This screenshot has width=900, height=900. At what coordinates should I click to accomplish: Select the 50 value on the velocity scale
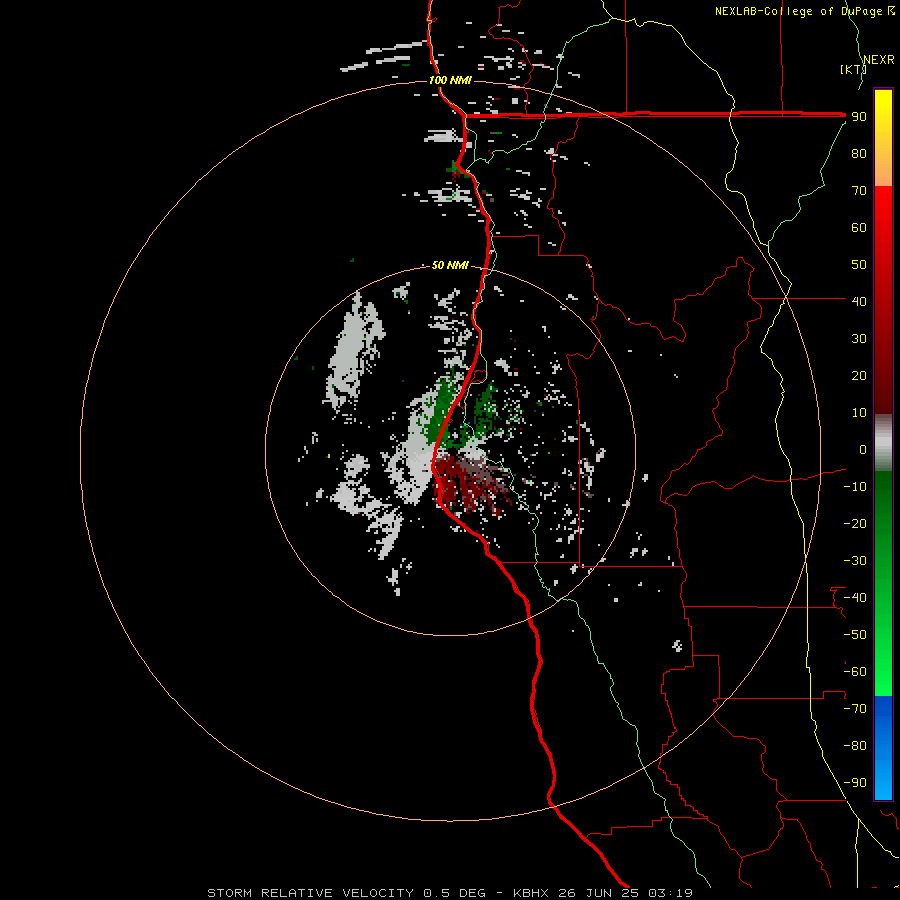pyautogui.click(x=859, y=265)
